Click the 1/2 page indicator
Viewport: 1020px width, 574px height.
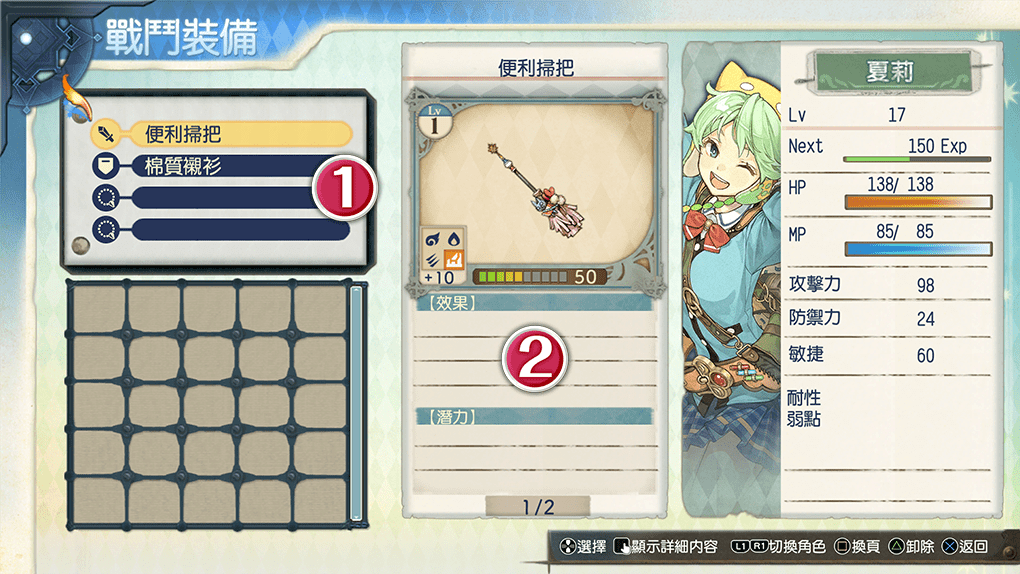538,506
